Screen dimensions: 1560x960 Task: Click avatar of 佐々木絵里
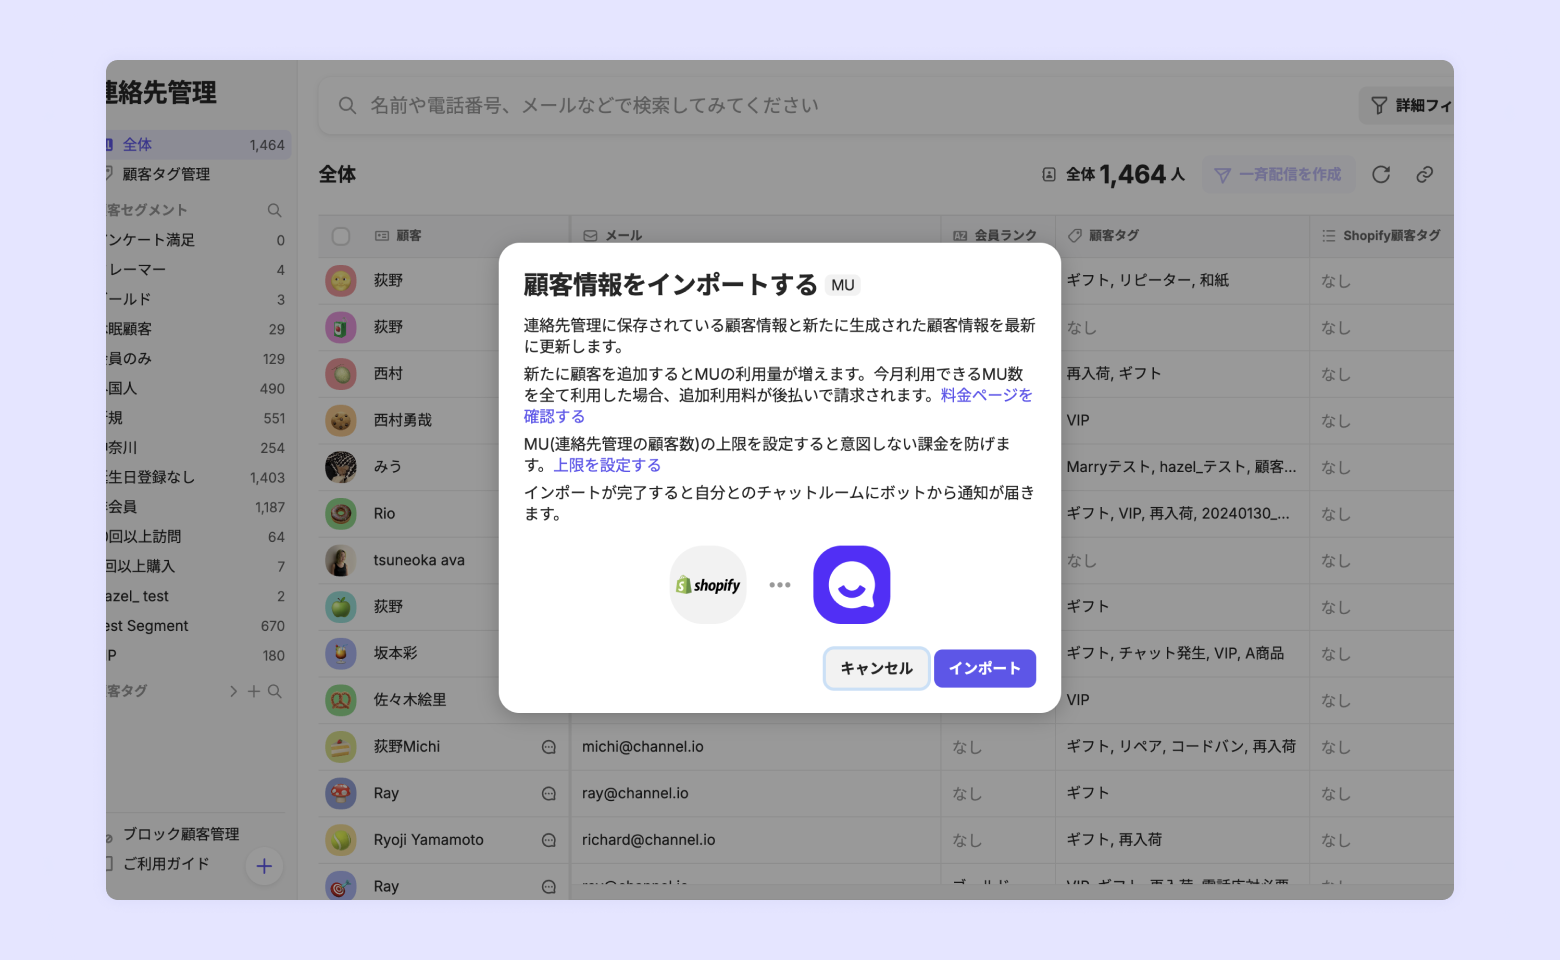(x=341, y=700)
